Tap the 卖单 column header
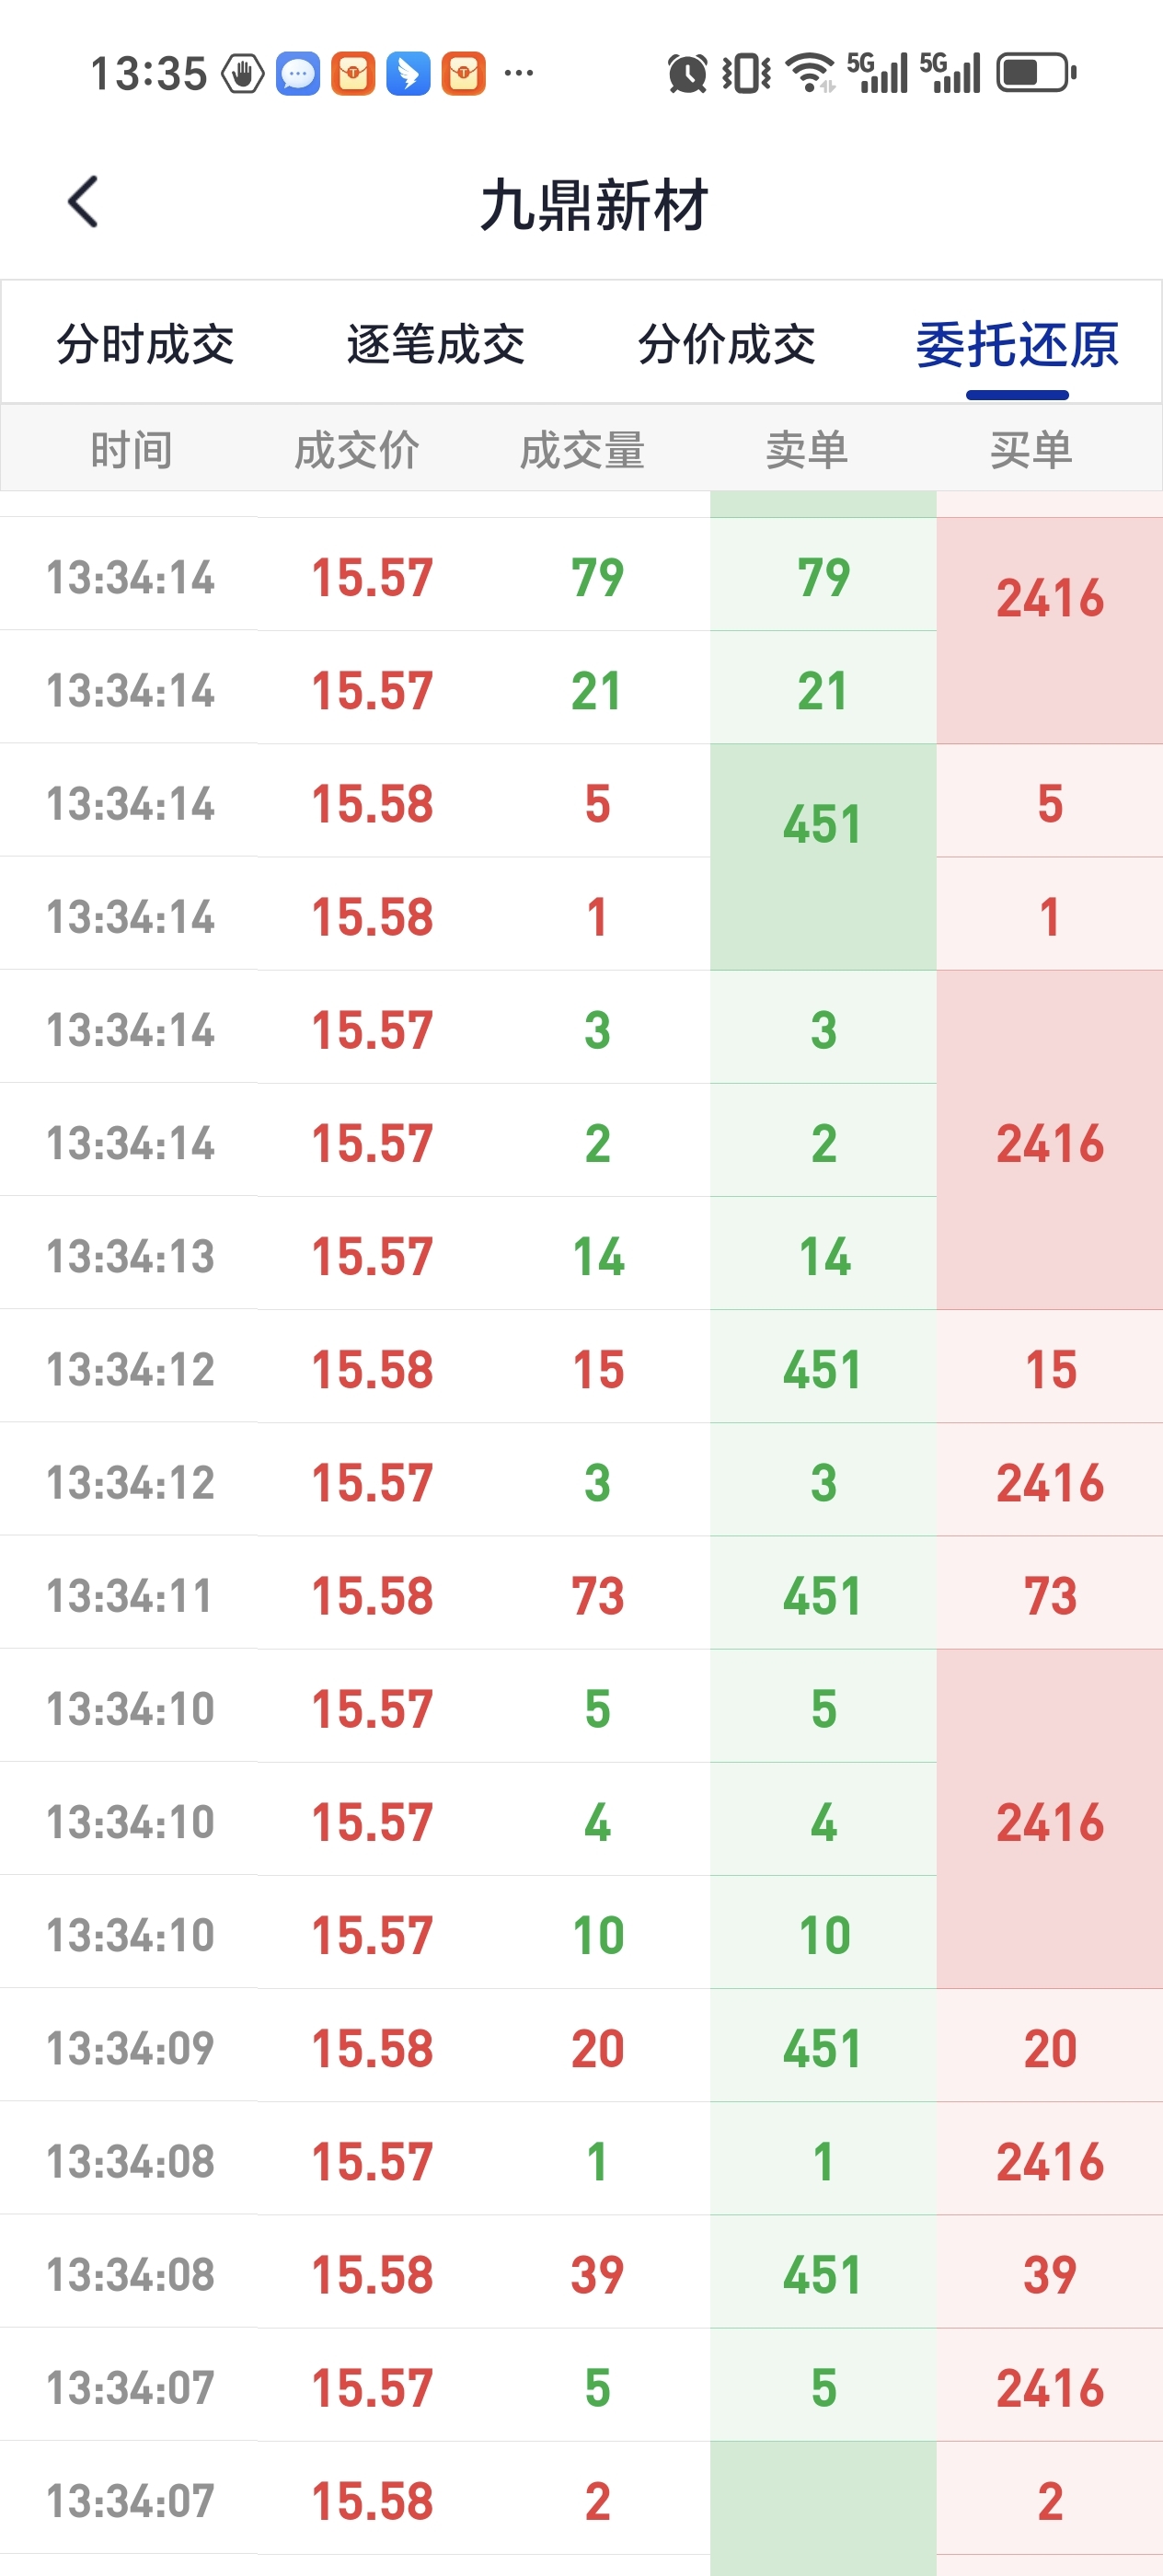This screenshot has height=2576, width=1163. pos(807,450)
